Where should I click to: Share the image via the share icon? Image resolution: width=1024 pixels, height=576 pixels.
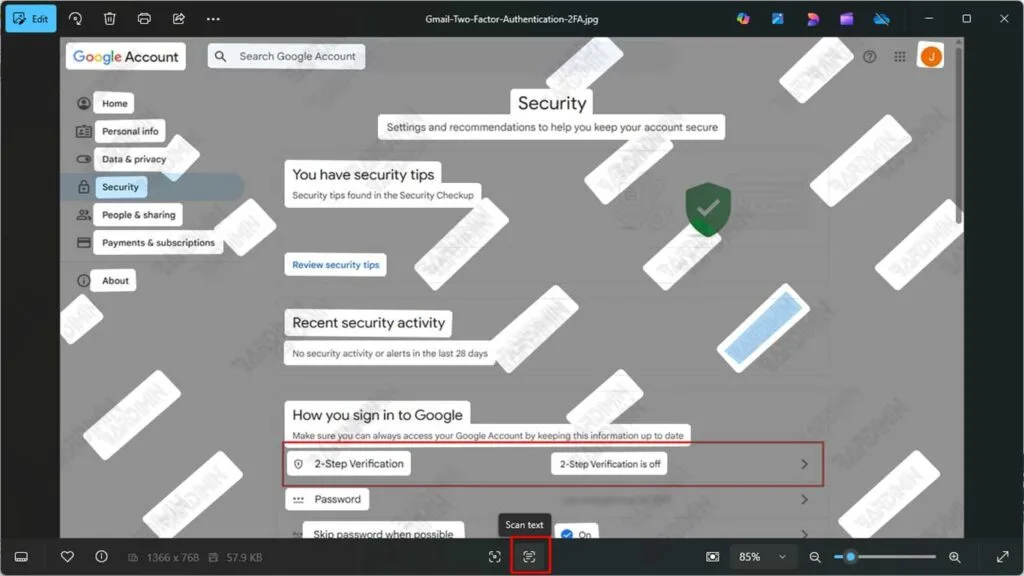(178, 19)
